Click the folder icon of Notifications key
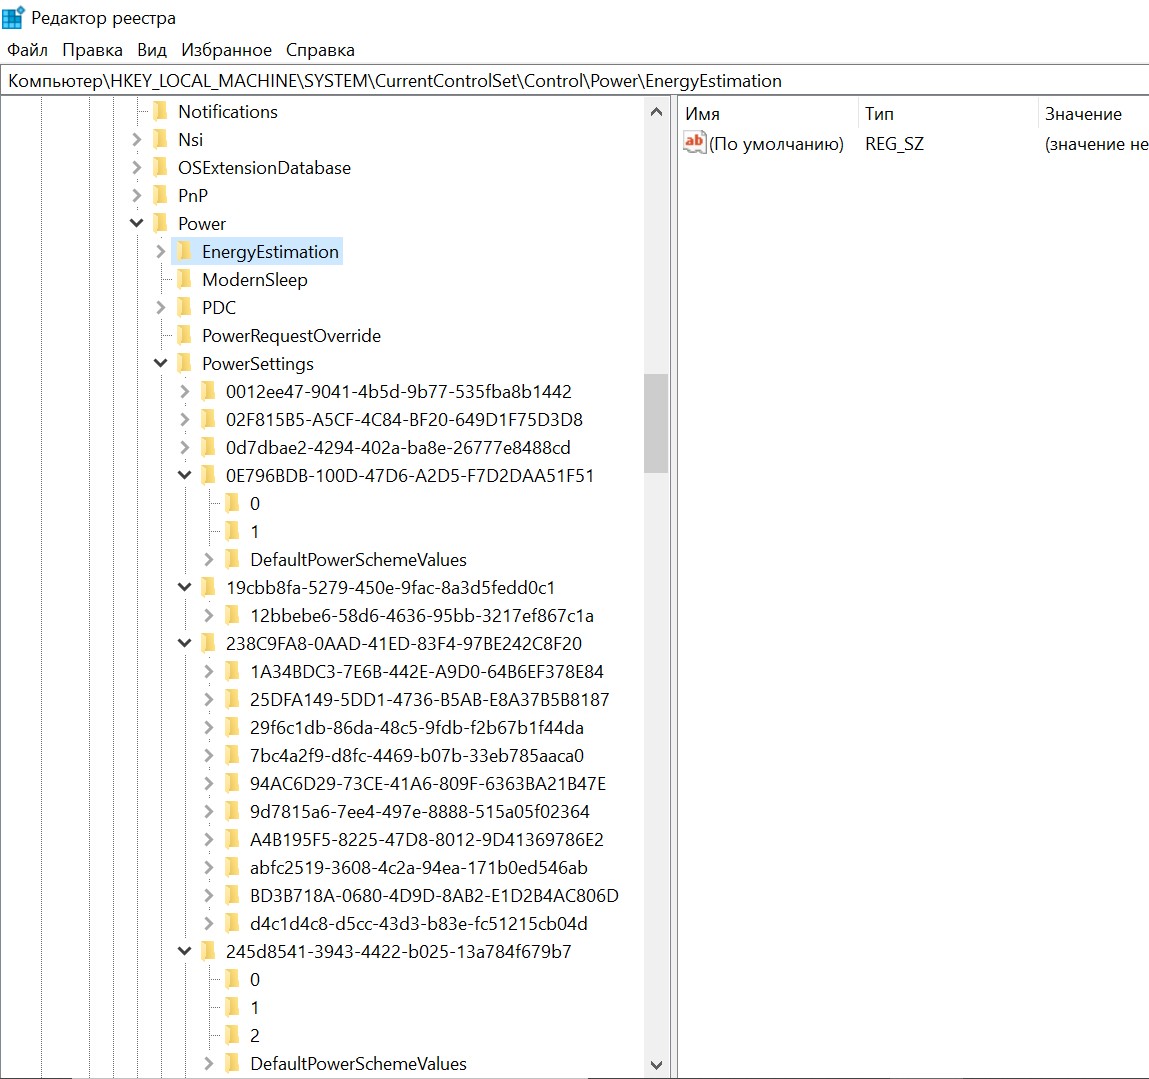 [160, 111]
